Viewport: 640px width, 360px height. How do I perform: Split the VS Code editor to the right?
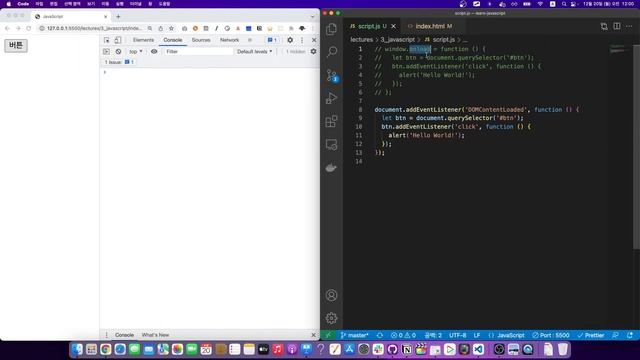617,26
